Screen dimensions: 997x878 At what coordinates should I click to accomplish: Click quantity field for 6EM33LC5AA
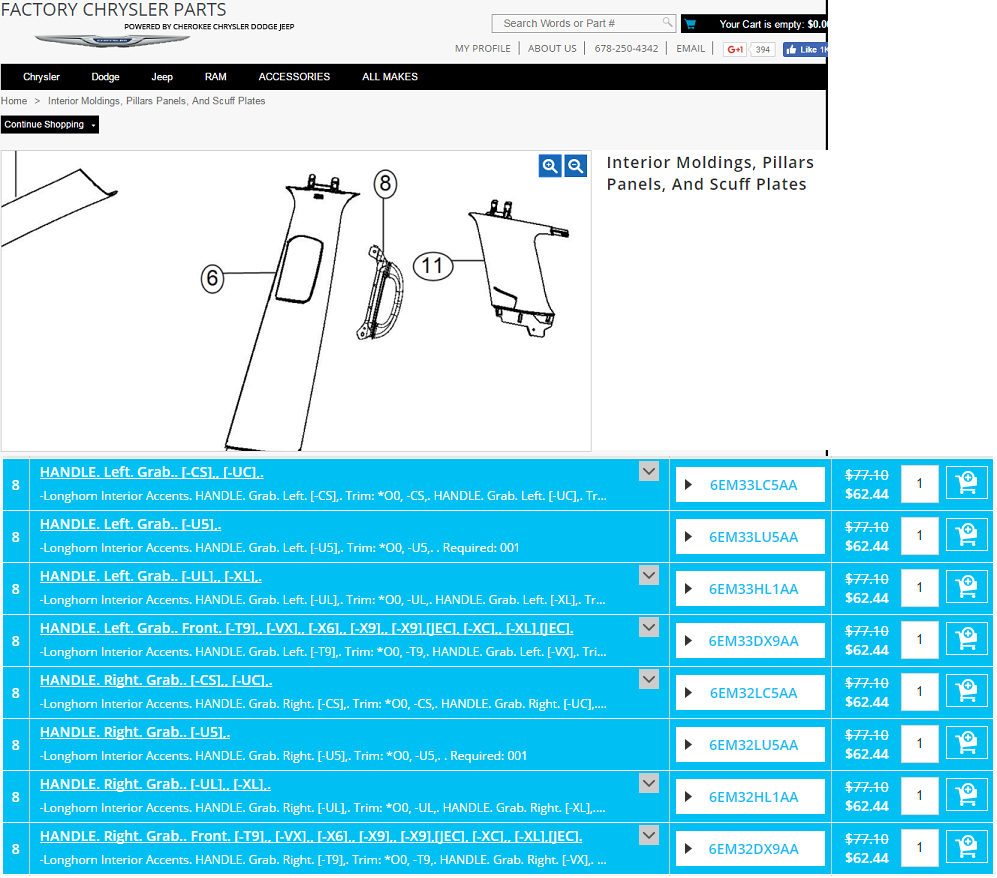[x=919, y=484]
